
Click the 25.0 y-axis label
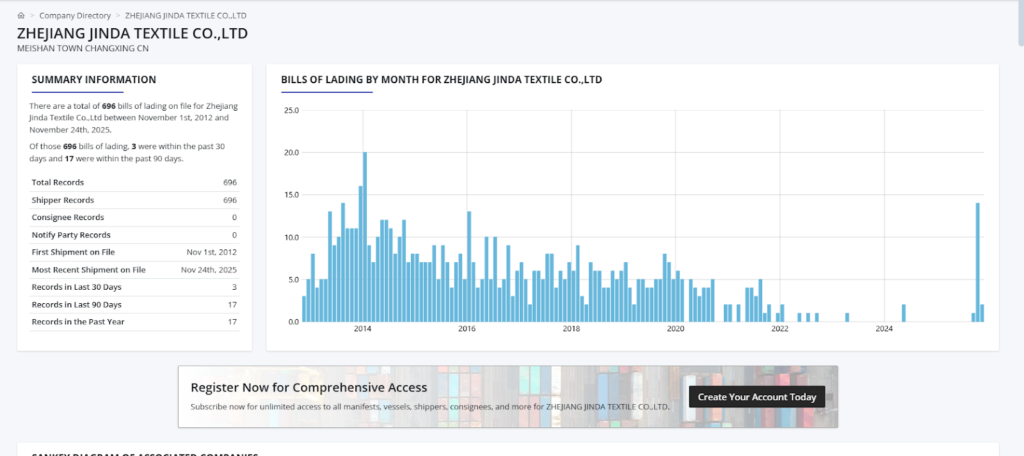(291, 110)
